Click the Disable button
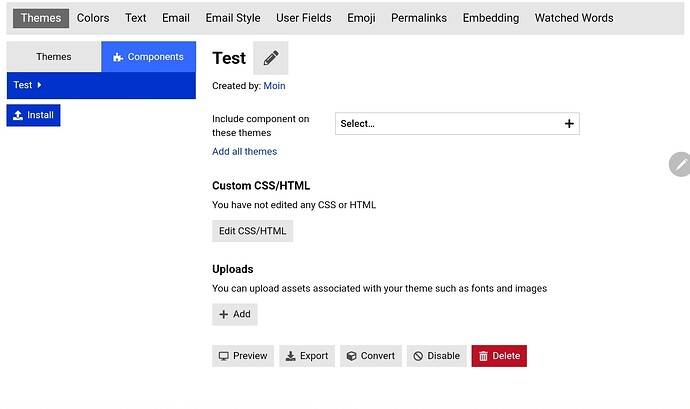Viewport: 690px width, 409px height. pos(437,356)
